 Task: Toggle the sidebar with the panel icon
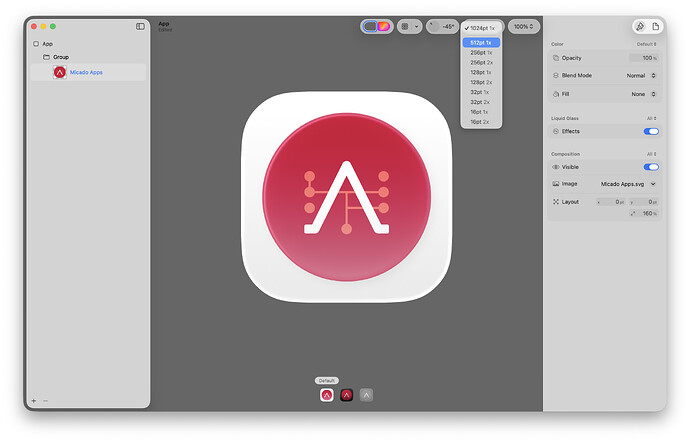tap(140, 26)
